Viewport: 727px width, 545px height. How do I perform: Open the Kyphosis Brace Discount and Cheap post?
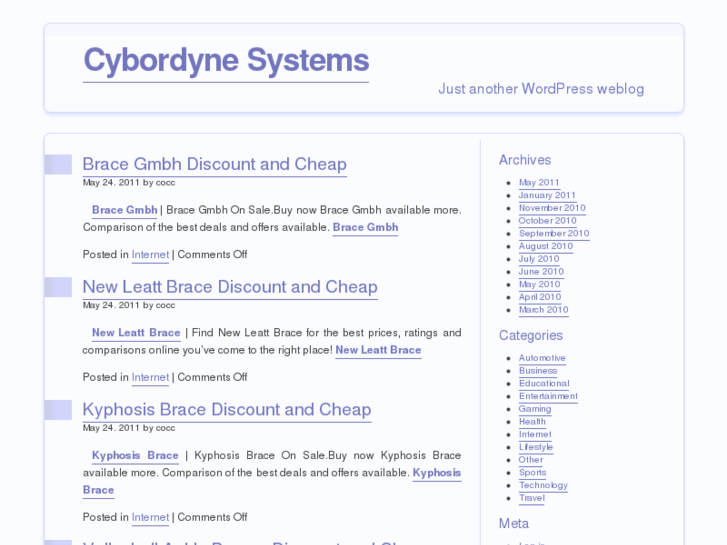227,410
